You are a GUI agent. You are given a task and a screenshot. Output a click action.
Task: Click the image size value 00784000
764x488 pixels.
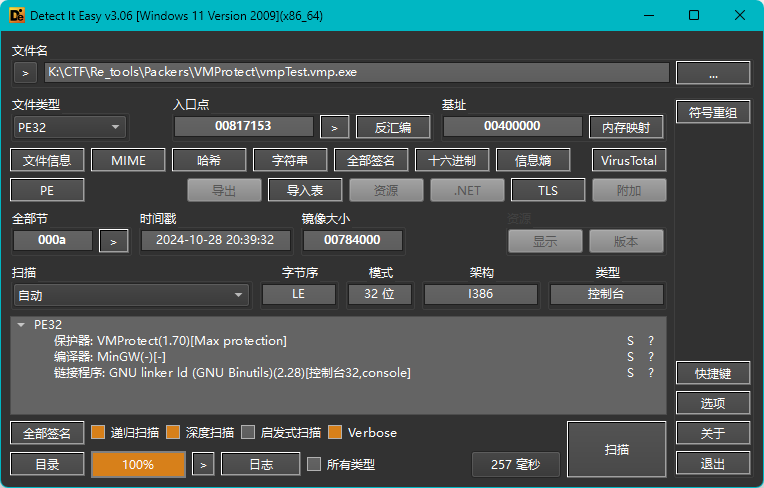click(352, 240)
